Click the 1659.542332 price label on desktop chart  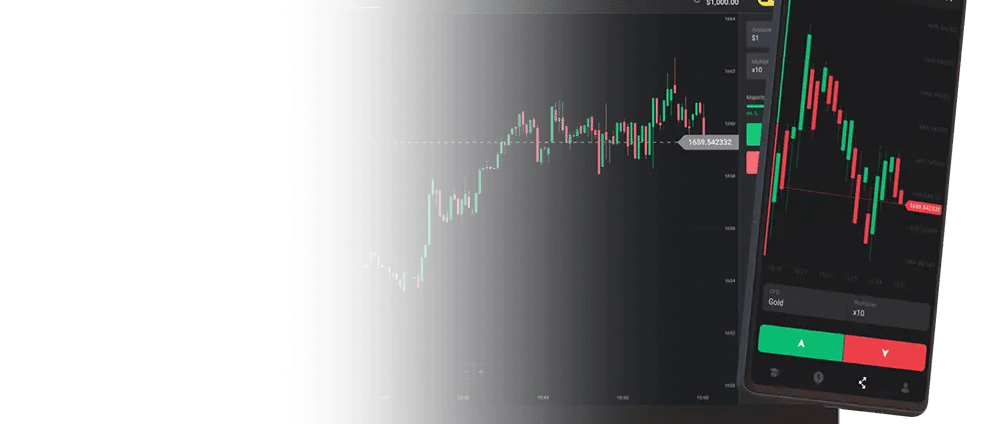pyautogui.click(x=707, y=142)
